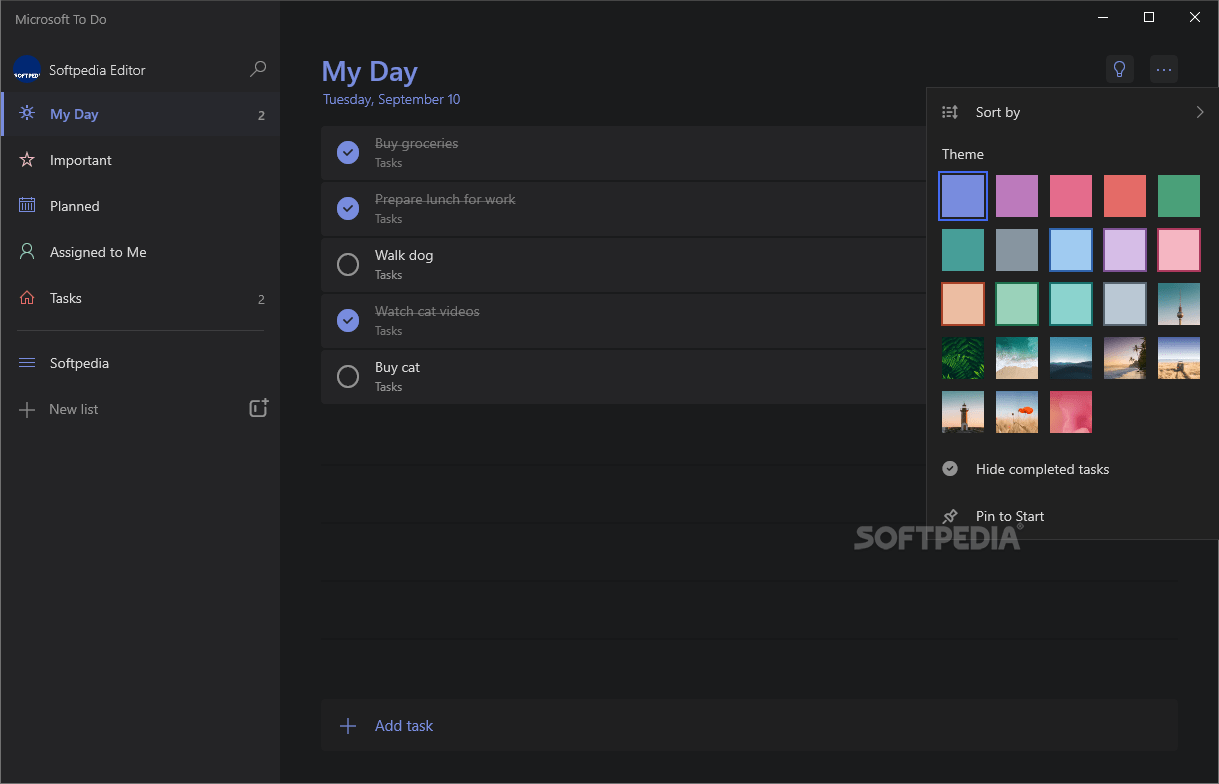The height and width of the screenshot is (784, 1219).
Task: Select Hide completed tasks option
Action: 1072,469
